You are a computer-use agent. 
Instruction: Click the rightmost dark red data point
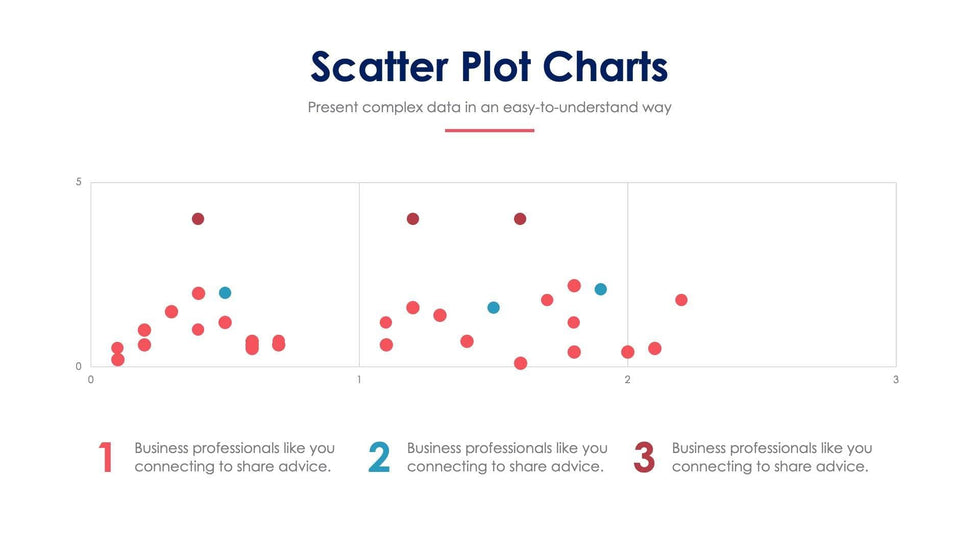pos(520,219)
